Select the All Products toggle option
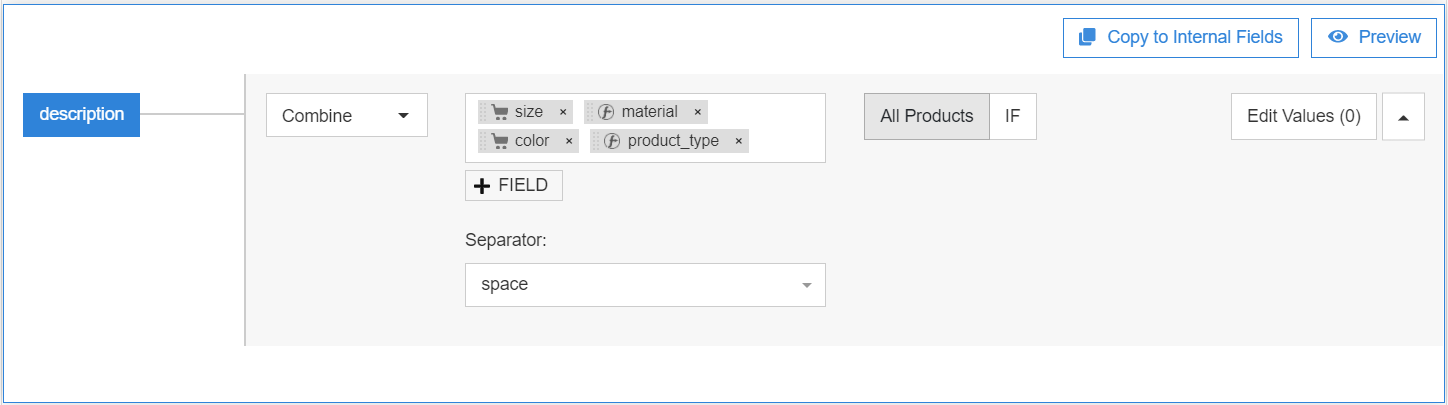 (x=927, y=116)
